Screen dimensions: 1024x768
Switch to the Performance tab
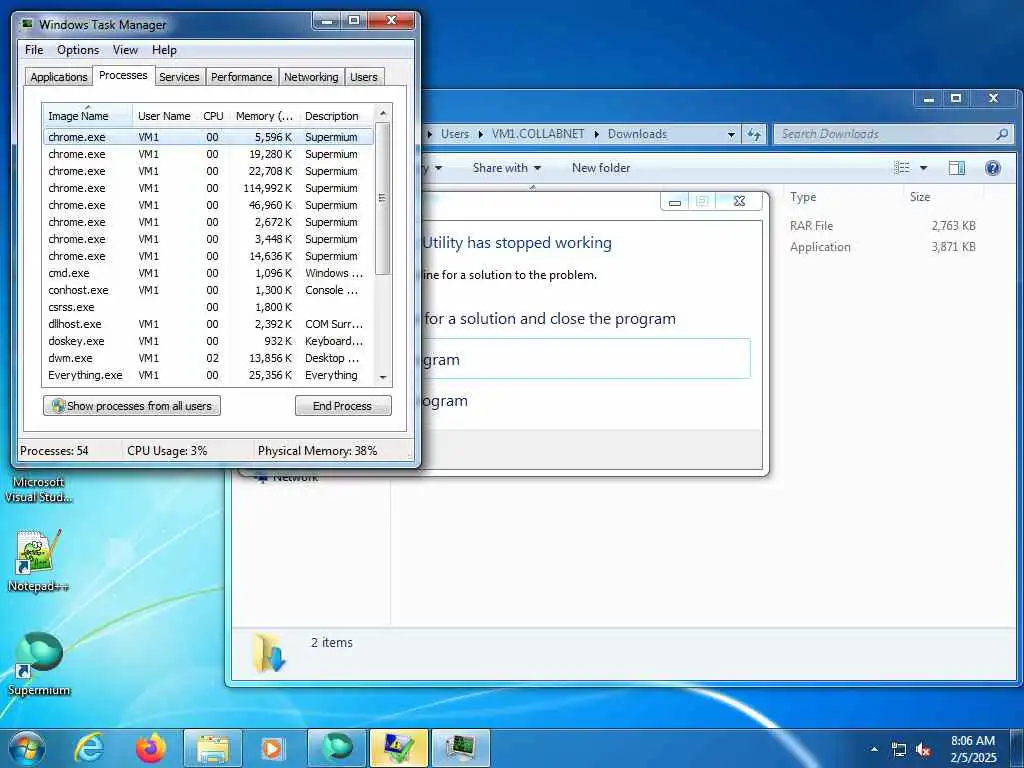tap(242, 77)
